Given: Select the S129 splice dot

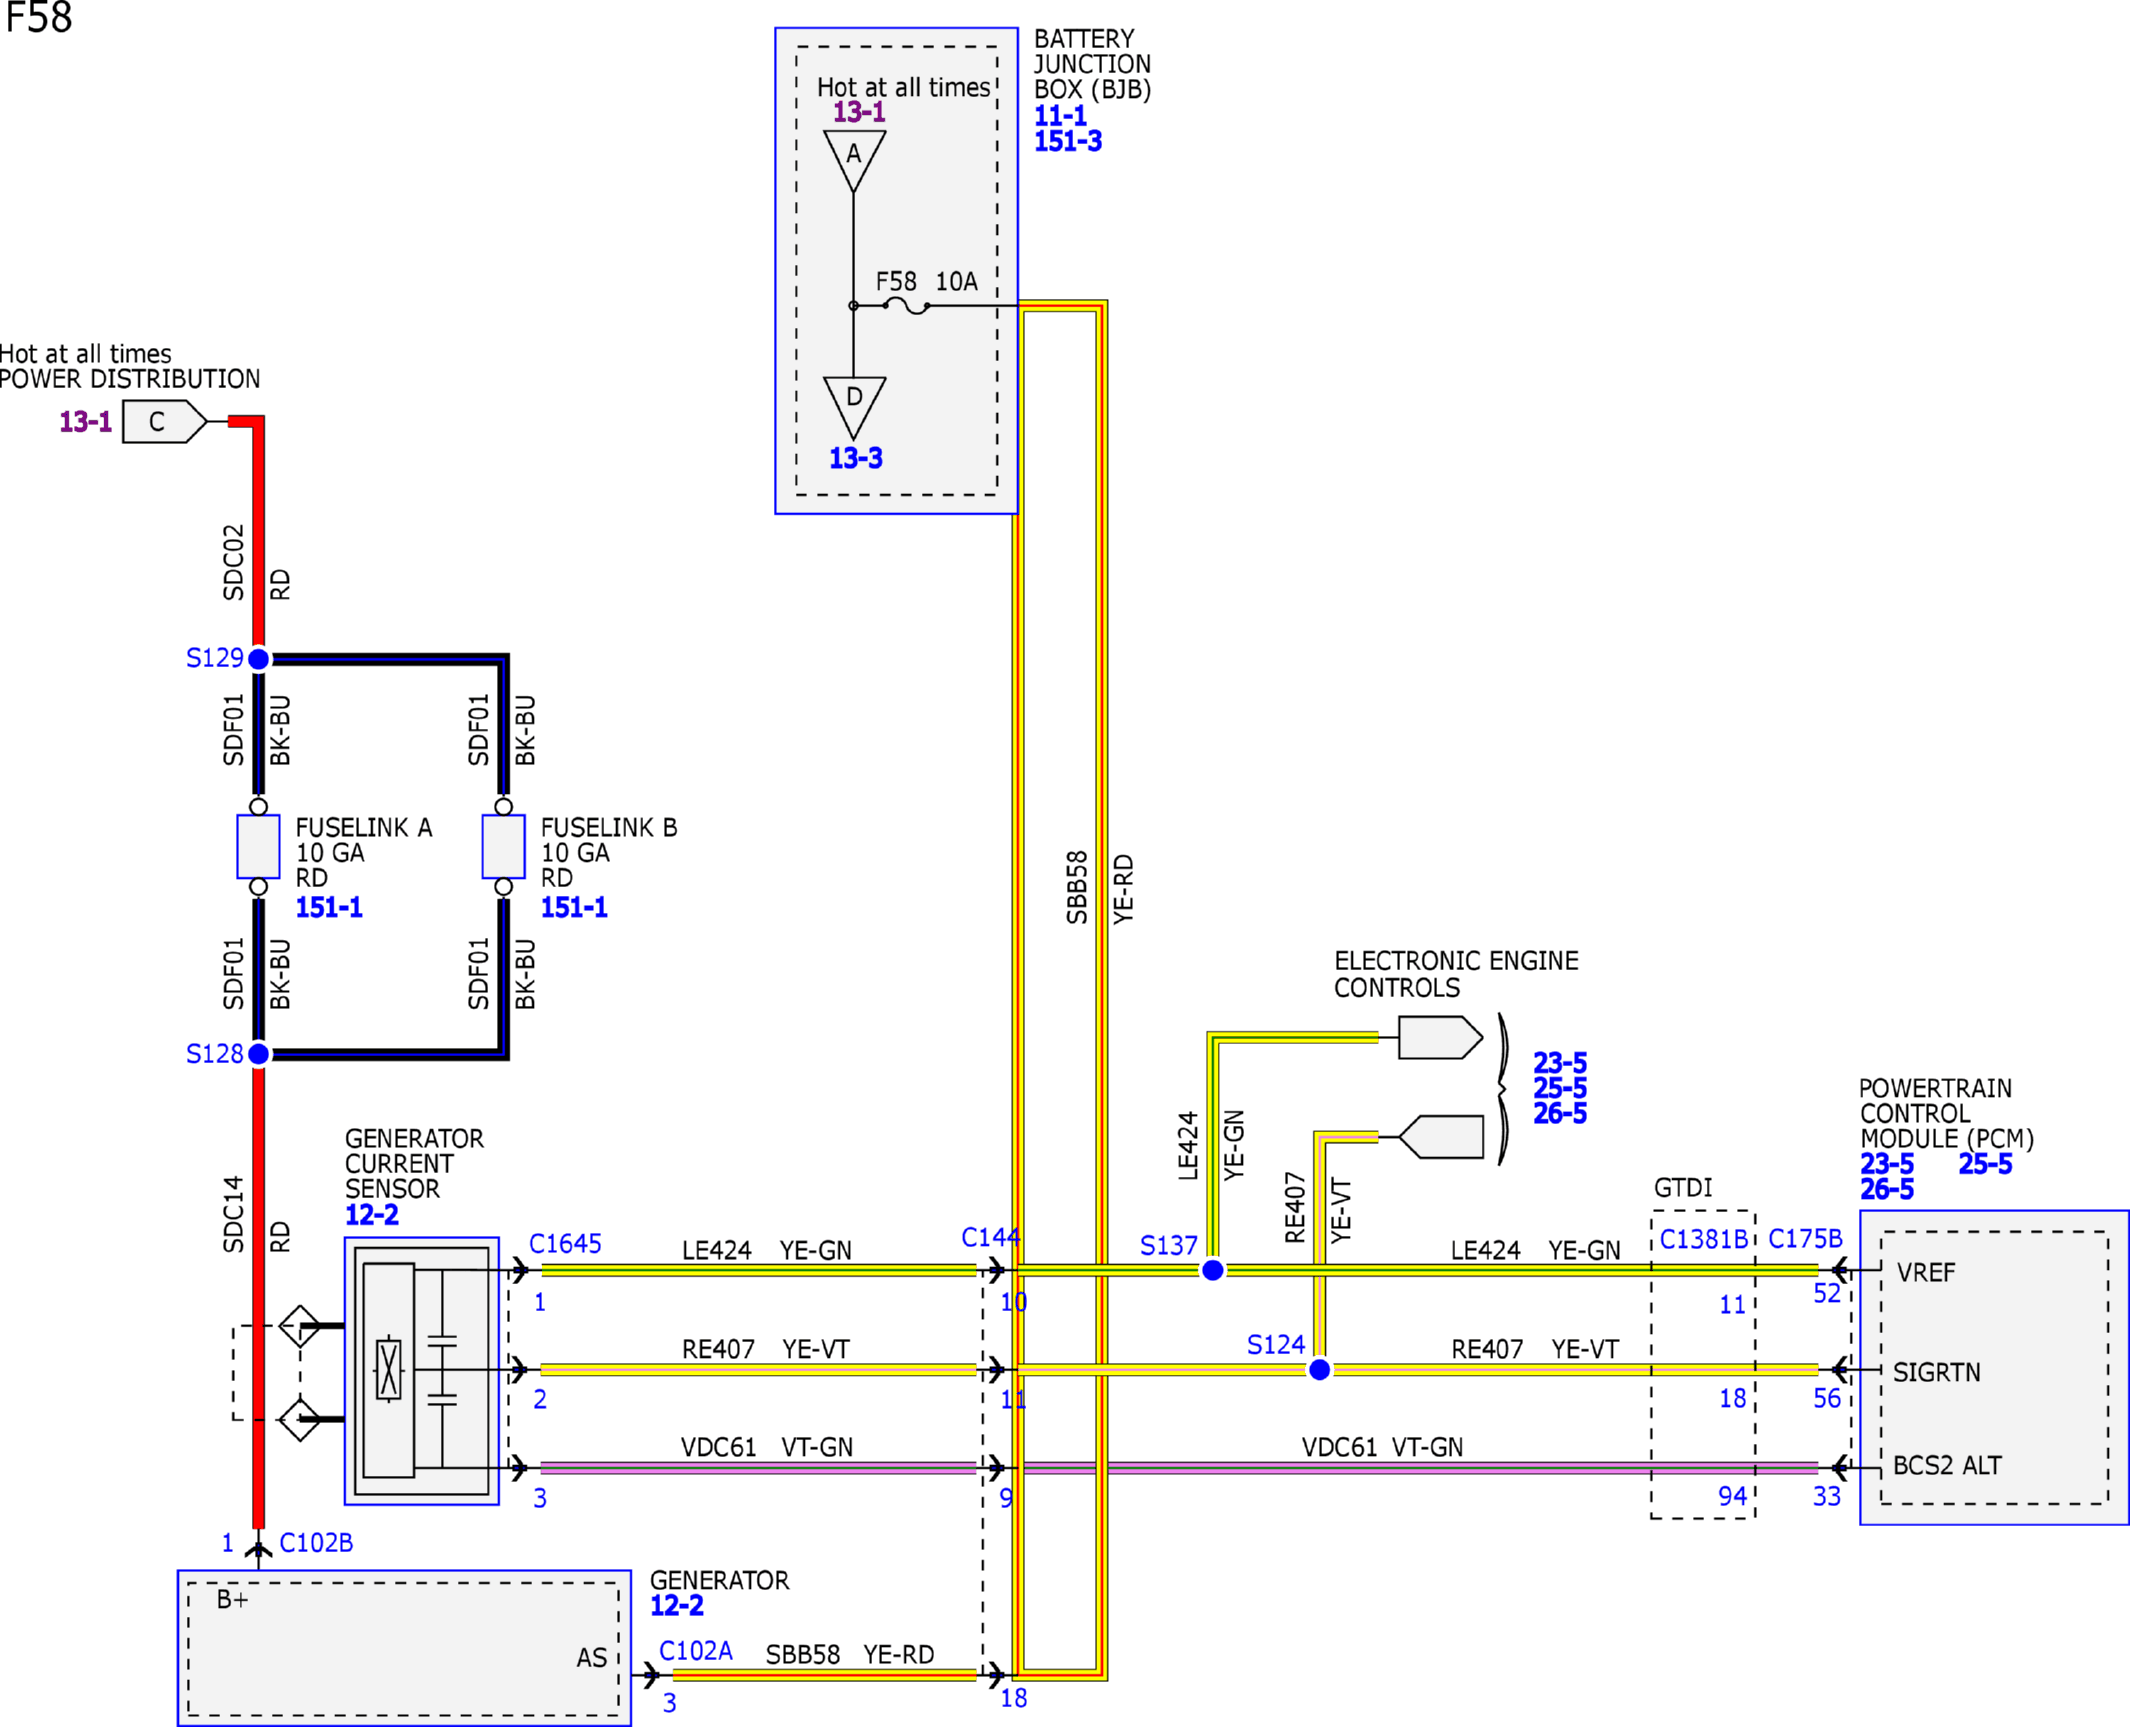Looking at the screenshot, I should [x=259, y=659].
